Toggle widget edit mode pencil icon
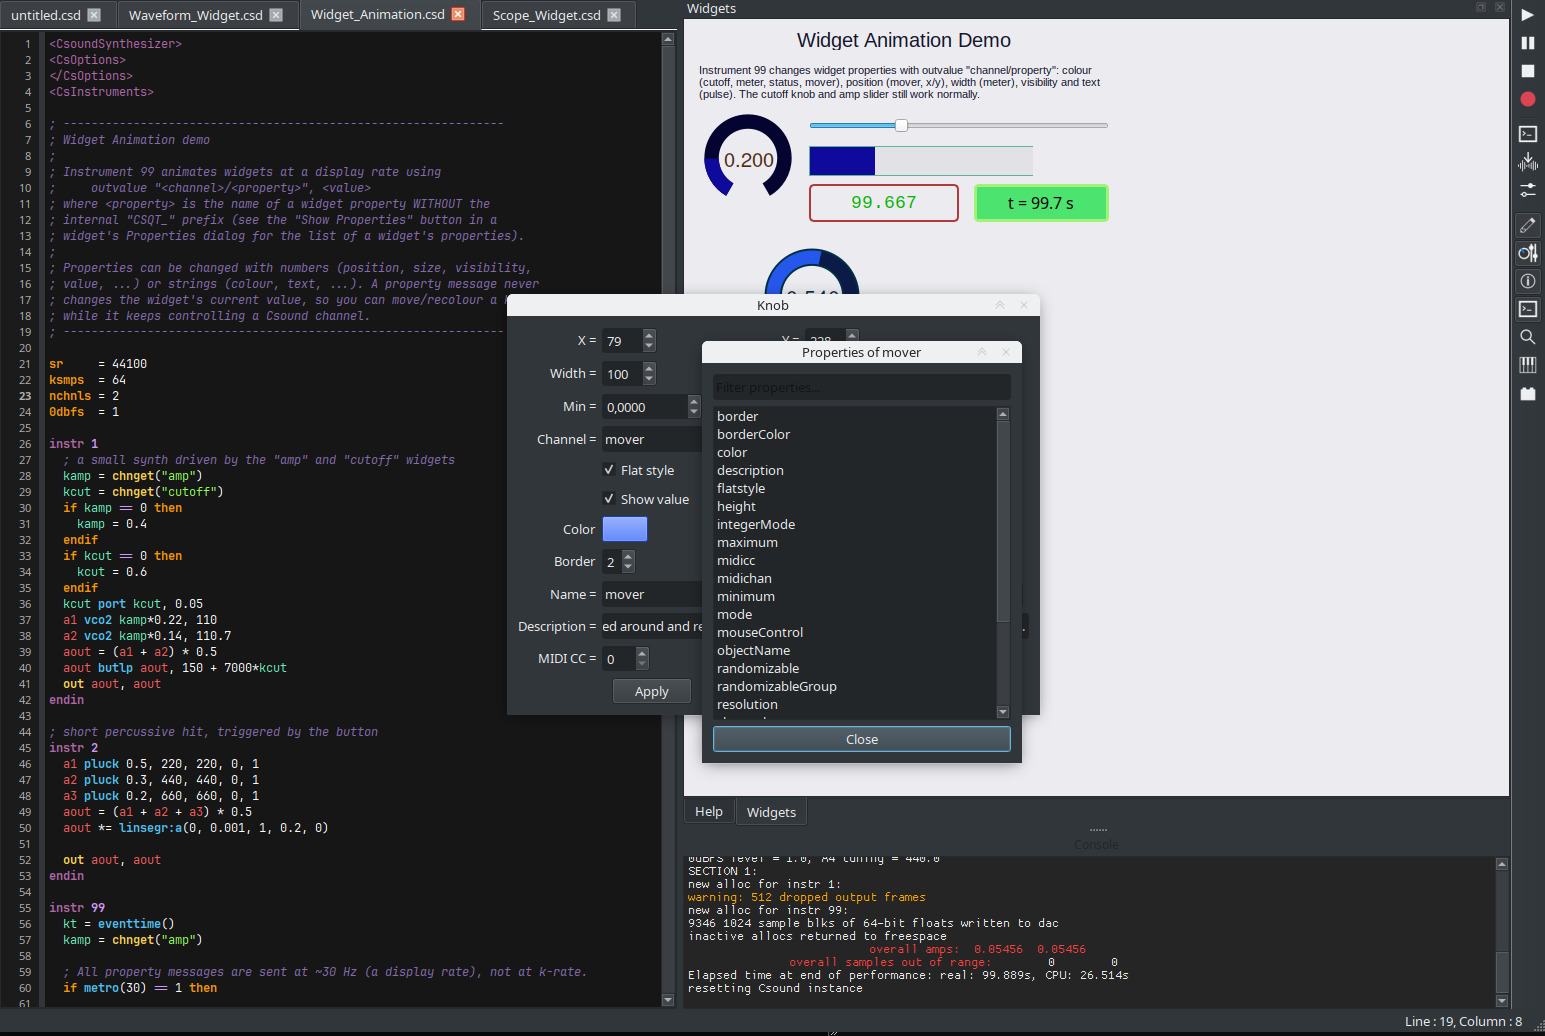Image resolution: width=1545 pixels, height=1036 pixels. [x=1527, y=225]
